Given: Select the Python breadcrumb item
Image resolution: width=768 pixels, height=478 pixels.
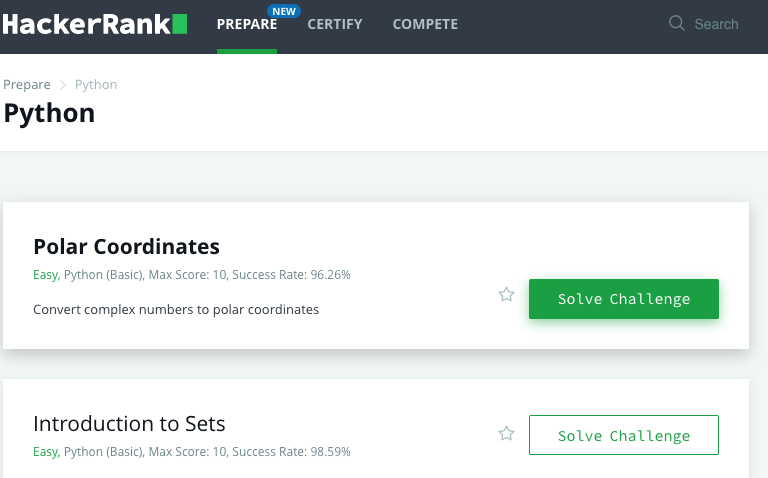Looking at the screenshot, I should pos(96,85).
